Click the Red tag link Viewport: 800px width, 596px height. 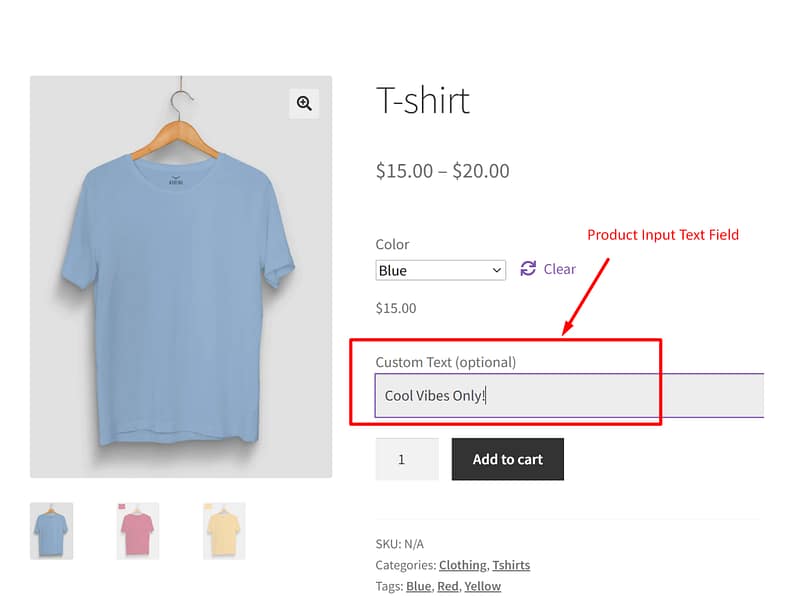(446, 586)
